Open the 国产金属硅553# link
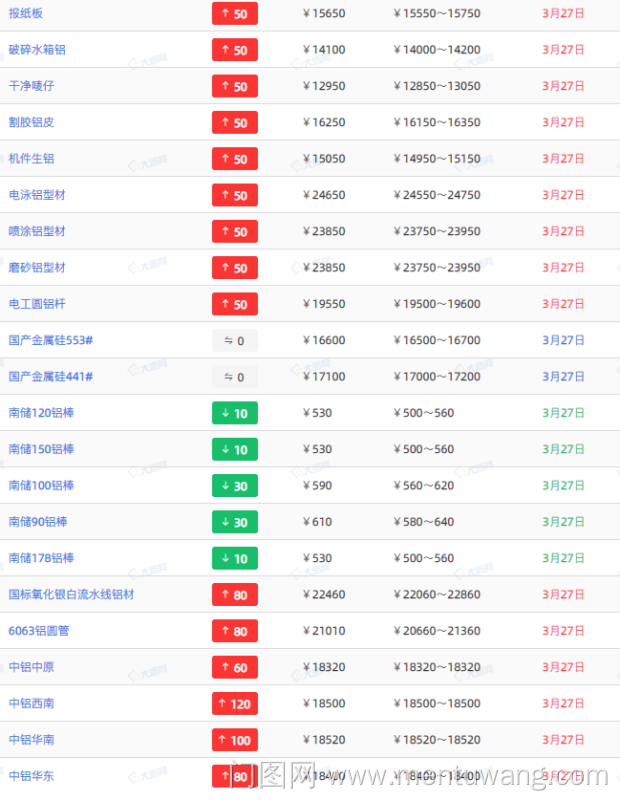The width and height of the screenshot is (620, 800). 51,340
